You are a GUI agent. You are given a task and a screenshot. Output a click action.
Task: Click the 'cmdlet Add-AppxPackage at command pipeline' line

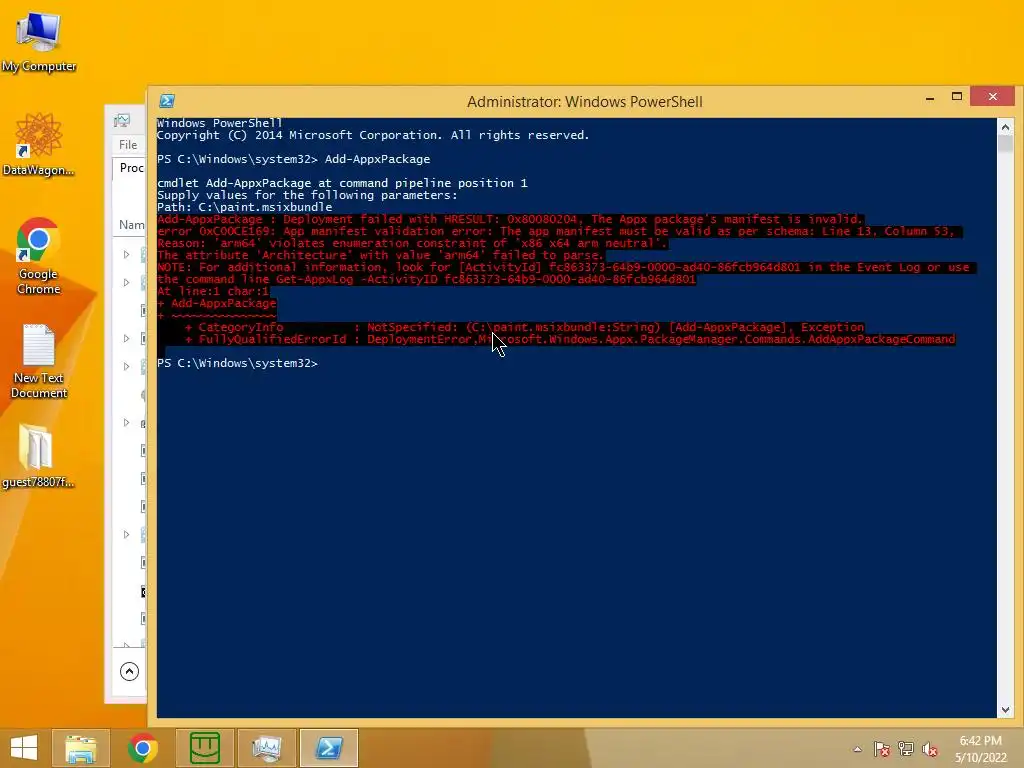click(x=342, y=184)
